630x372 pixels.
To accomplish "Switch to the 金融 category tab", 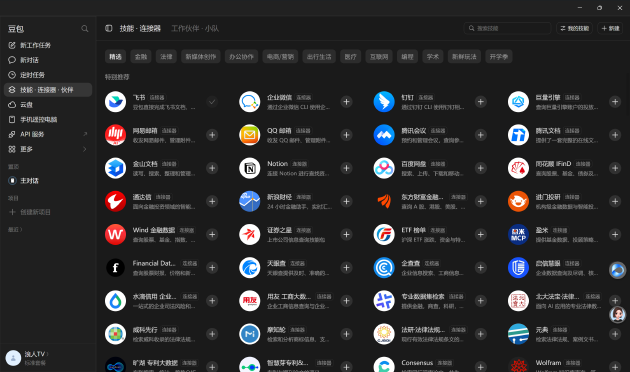I will pos(141,57).
